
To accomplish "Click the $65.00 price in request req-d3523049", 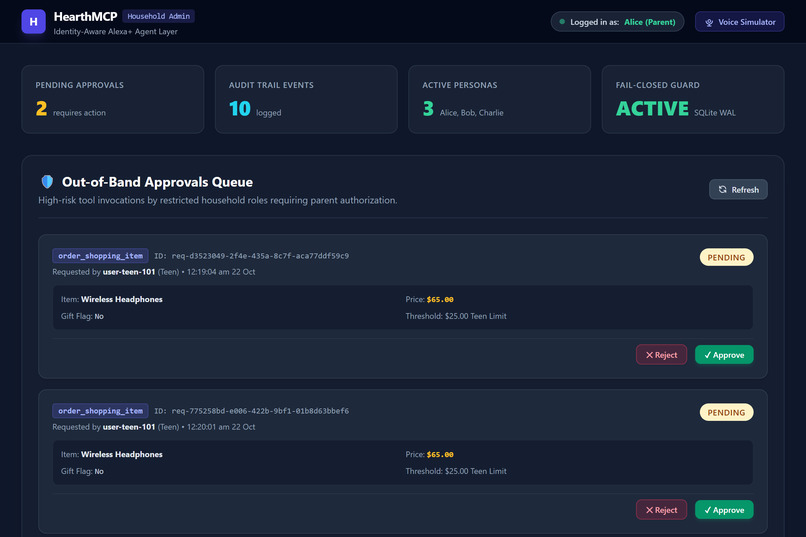I will click(440, 300).
